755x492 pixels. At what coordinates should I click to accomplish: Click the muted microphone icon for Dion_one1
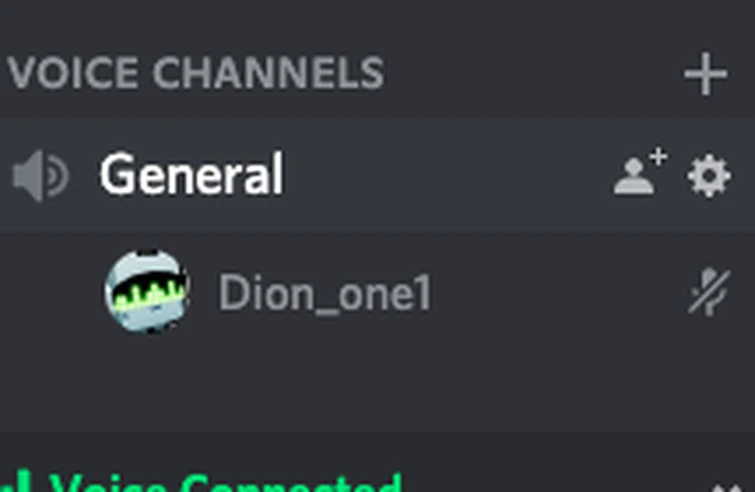(709, 292)
